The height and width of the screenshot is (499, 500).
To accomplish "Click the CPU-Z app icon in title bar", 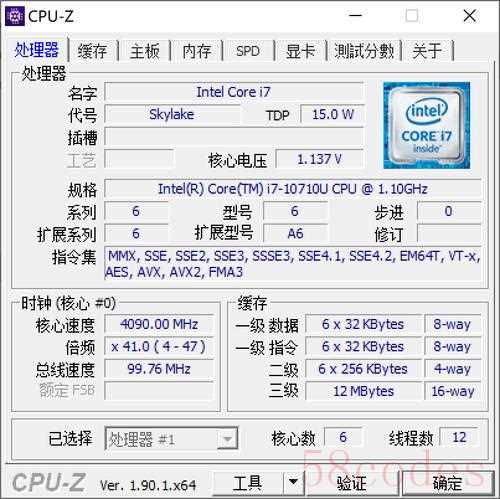I will [15, 16].
